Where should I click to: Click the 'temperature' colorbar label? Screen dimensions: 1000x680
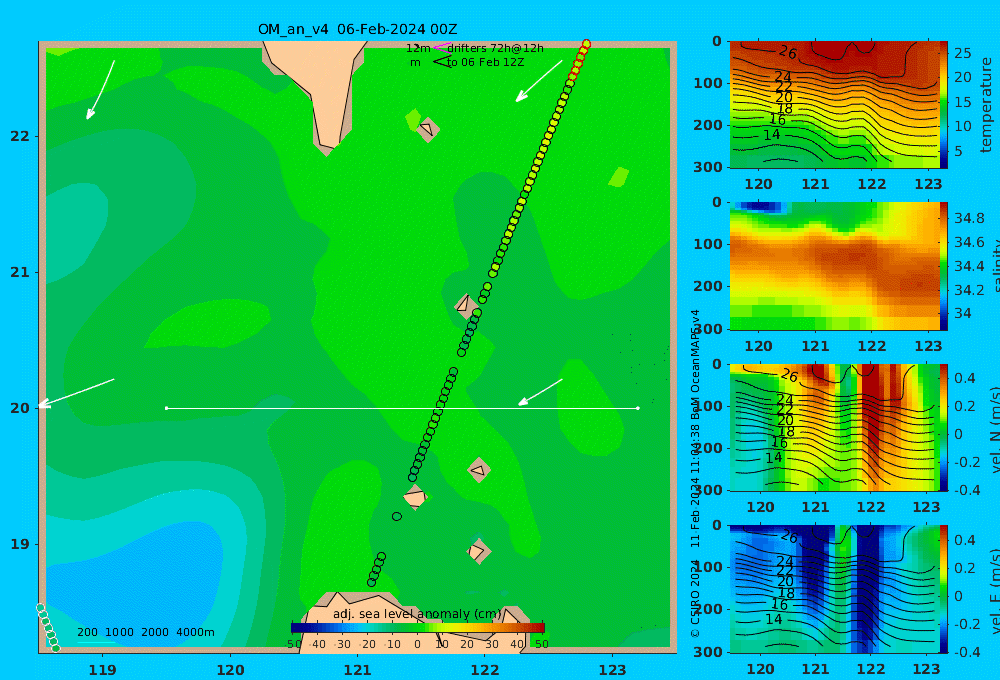tap(986, 105)
